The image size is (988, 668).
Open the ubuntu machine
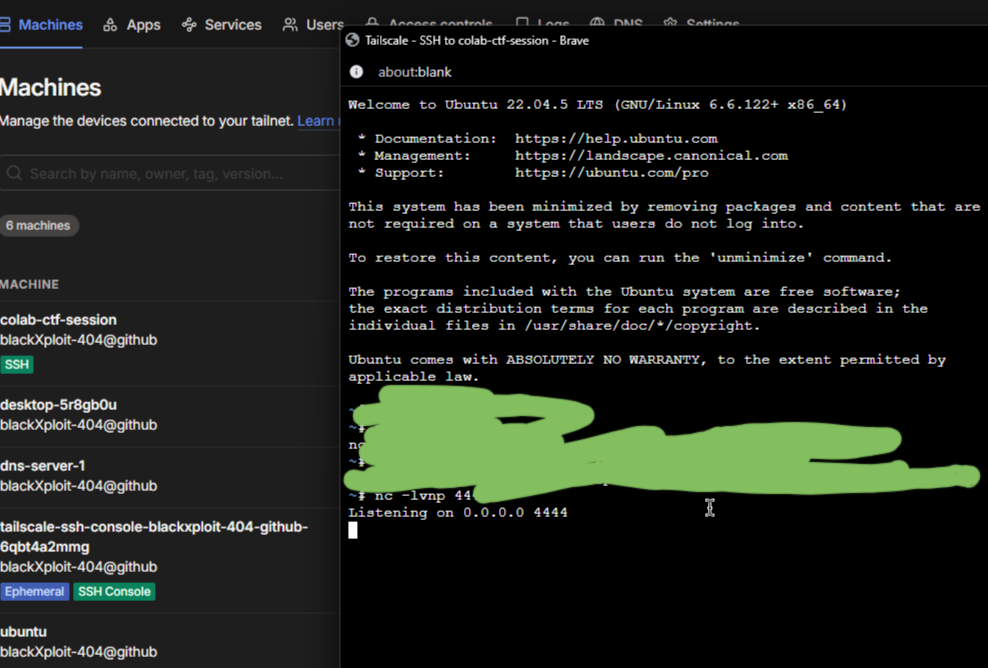click(x=23, y=631)
